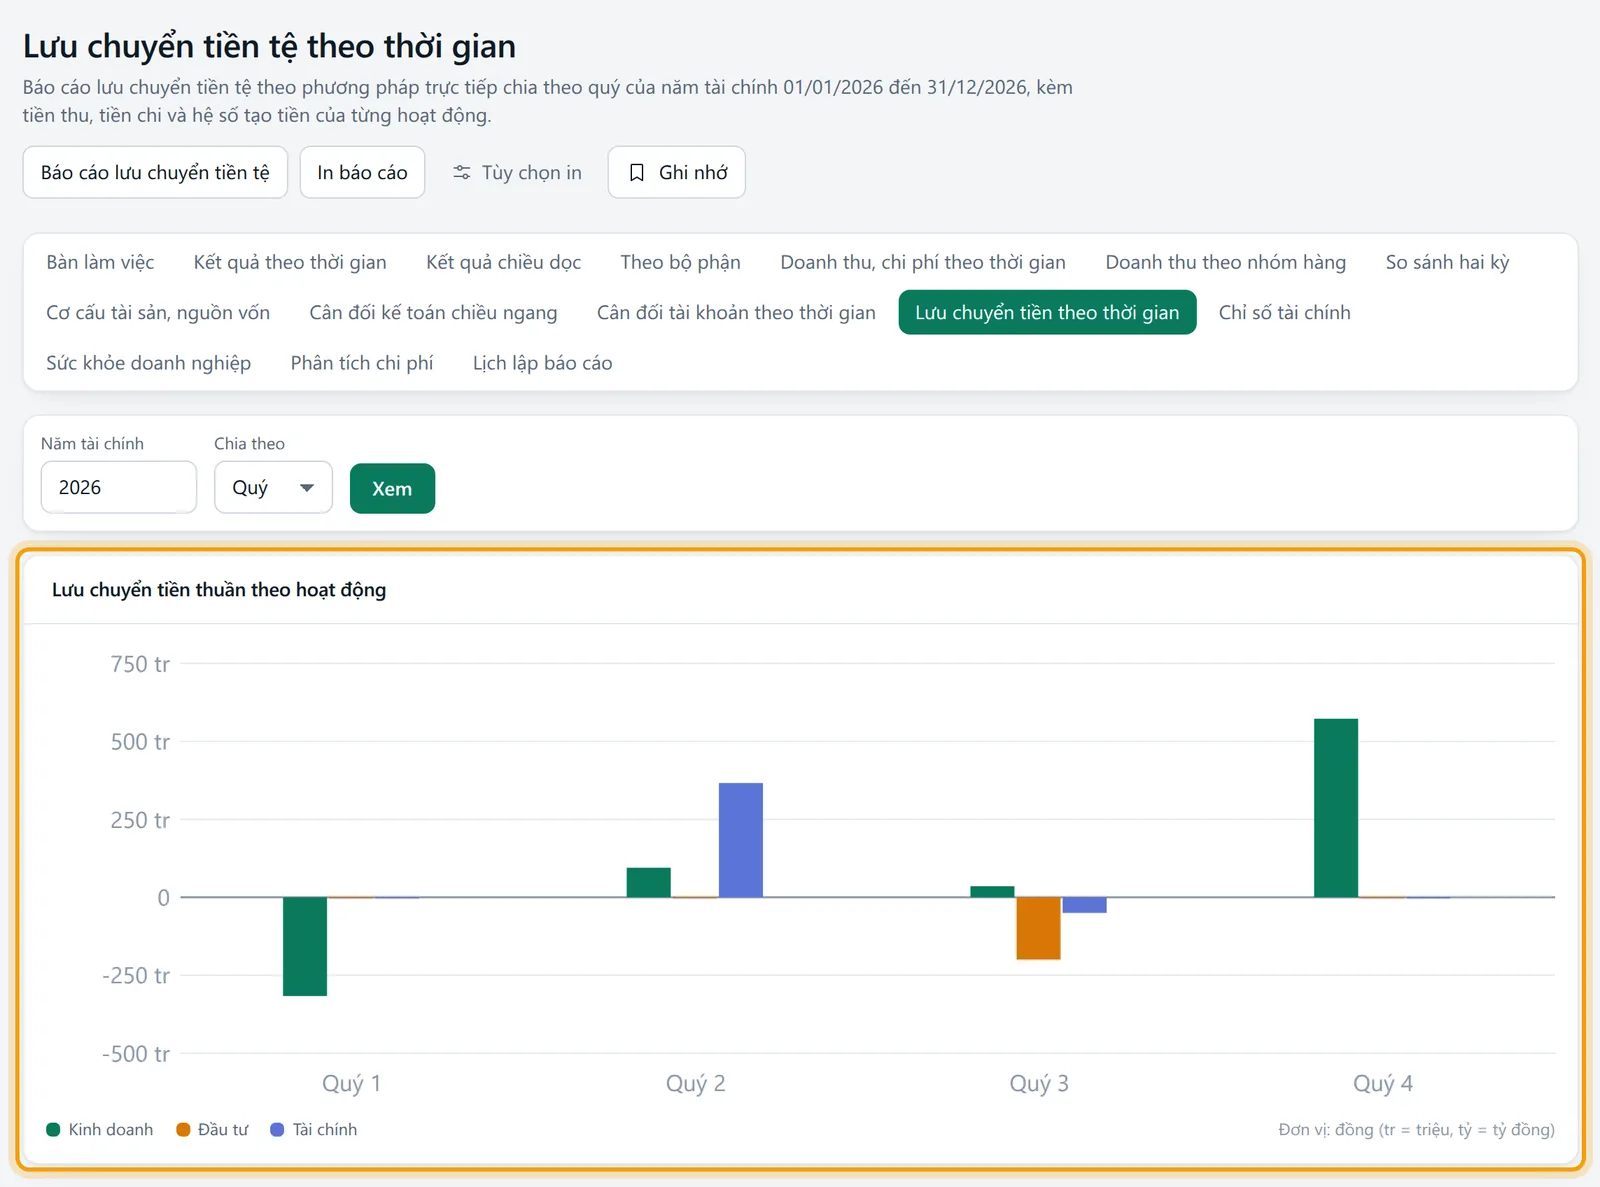Click the green Kinh doanh bar in Quý 4
The image size is (1600, 1187).
[1336, 808]
